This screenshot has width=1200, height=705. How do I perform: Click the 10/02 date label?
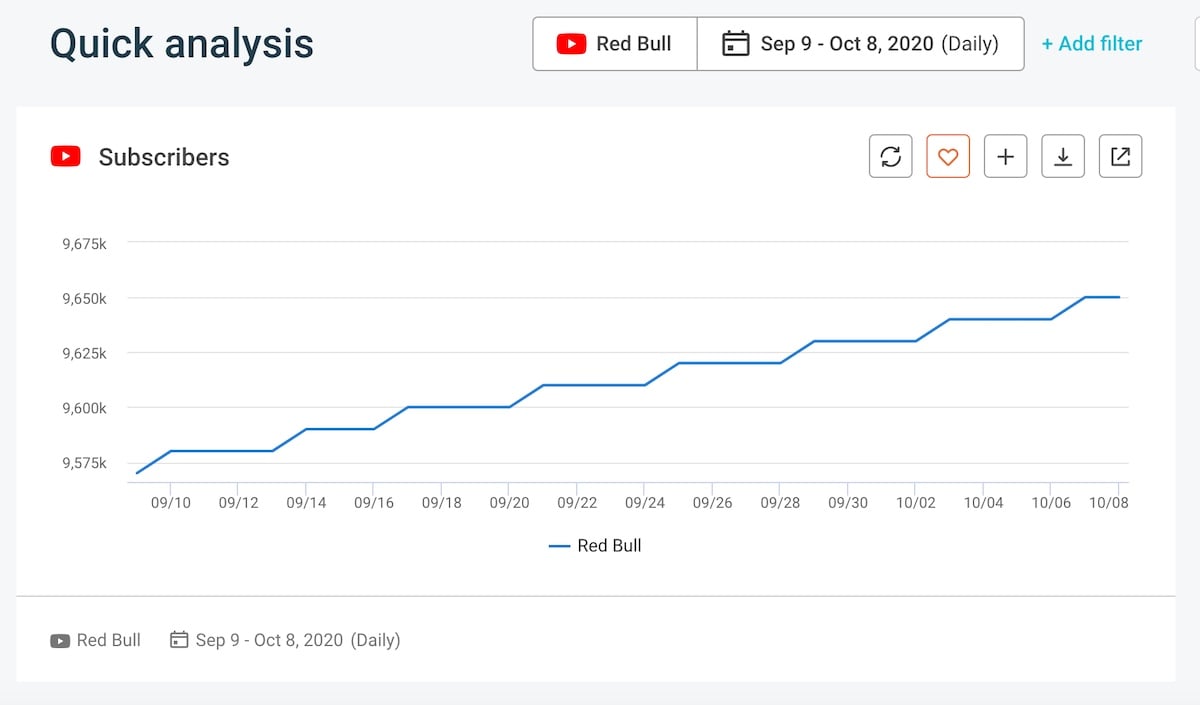tap(916, 503)
